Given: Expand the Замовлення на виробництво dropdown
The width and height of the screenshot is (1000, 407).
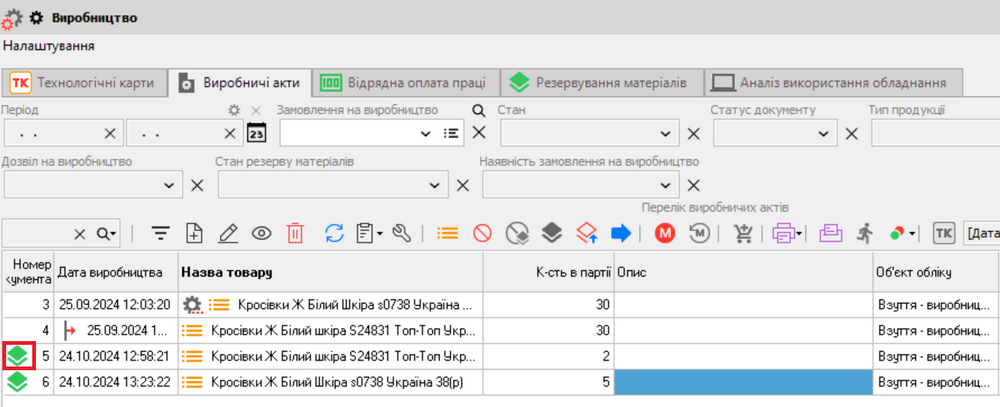Looking at the screenshot, I should click(427, 134).
